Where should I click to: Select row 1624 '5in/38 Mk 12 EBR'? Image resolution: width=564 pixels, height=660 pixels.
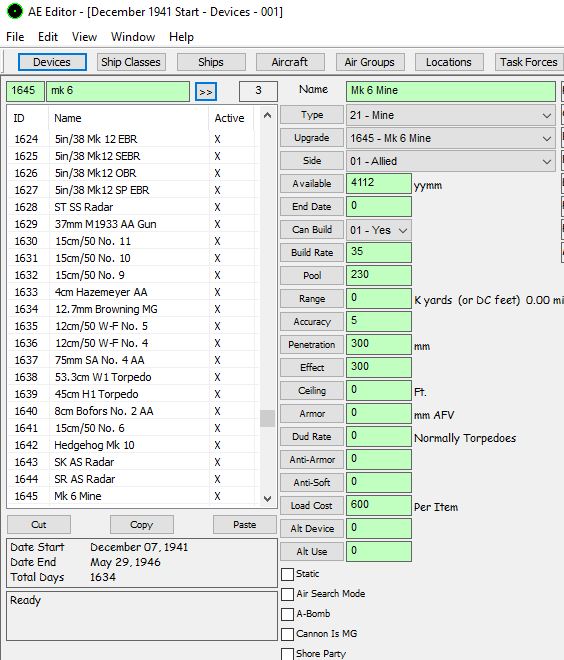(131, 139)
